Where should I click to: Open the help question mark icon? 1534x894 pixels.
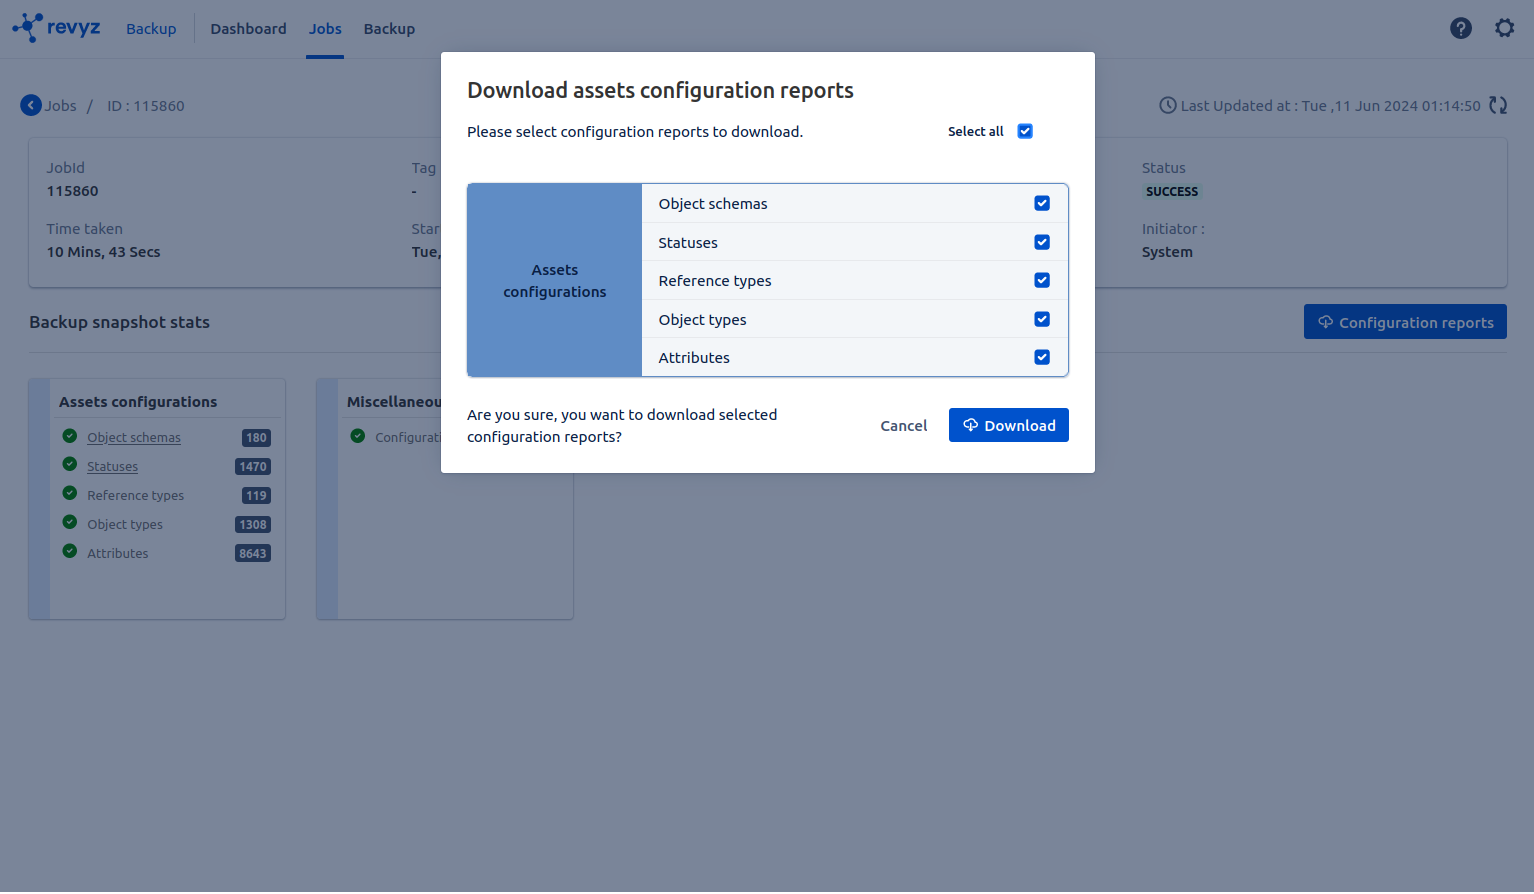(x=1460, y=28)
